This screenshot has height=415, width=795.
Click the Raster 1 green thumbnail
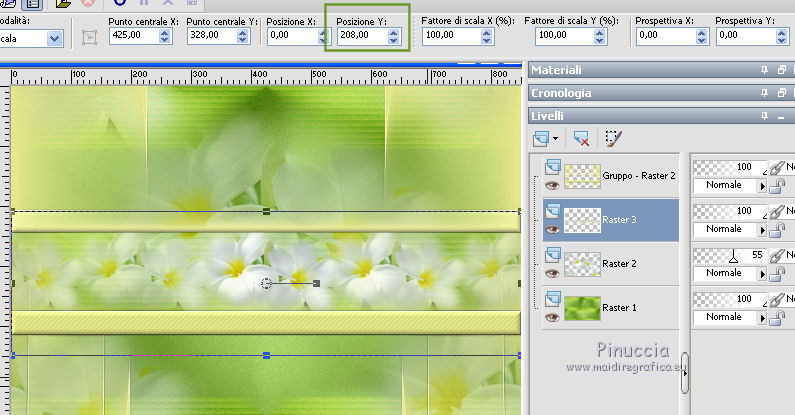coord(582,309)
